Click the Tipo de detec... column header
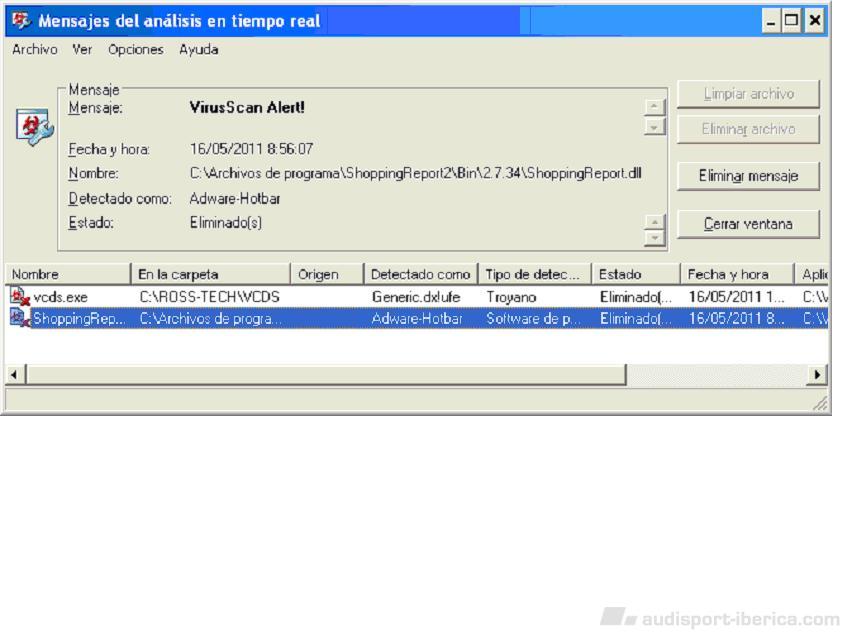The height and width of the screenshot is (634, 845). pyautogui.click(x=535, y=274)
